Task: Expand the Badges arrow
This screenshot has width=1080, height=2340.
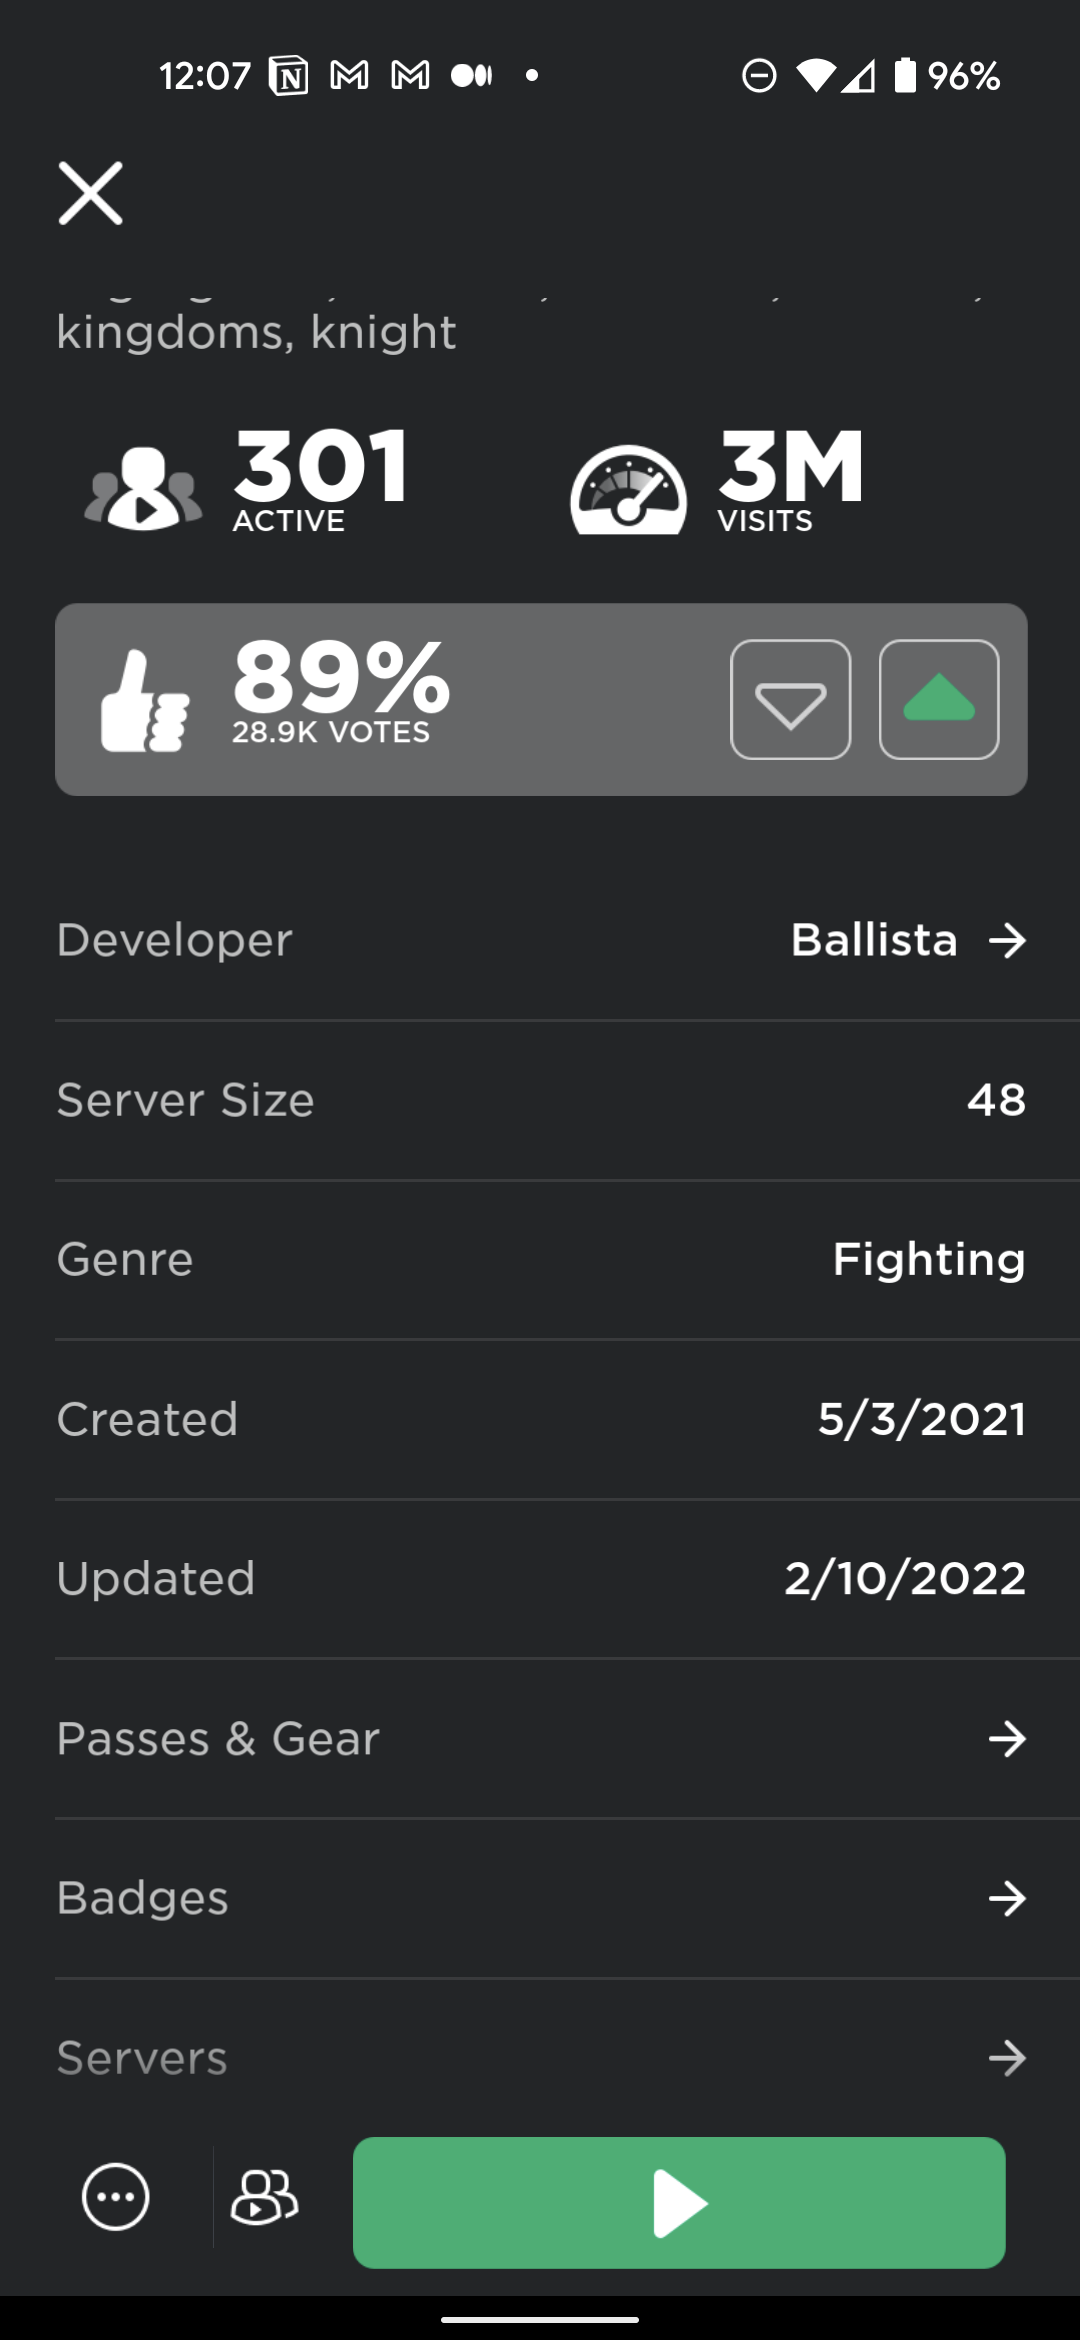Action: pyautogui.click(x=1007, y=1898)
